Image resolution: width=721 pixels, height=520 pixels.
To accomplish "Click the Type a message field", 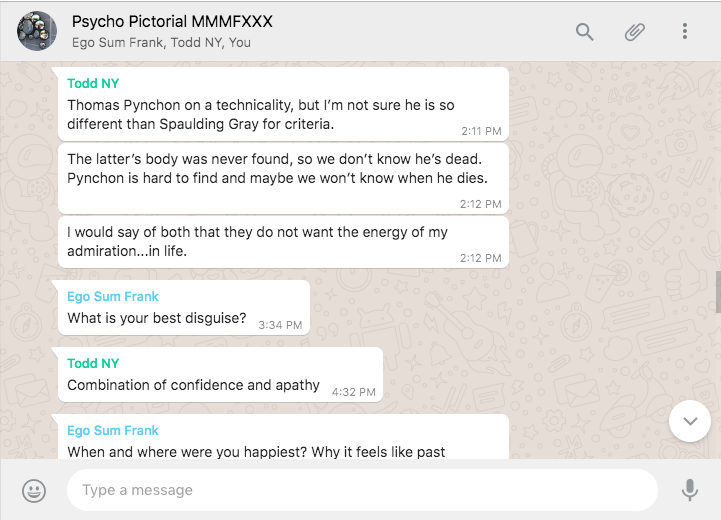I will (360, 490).
